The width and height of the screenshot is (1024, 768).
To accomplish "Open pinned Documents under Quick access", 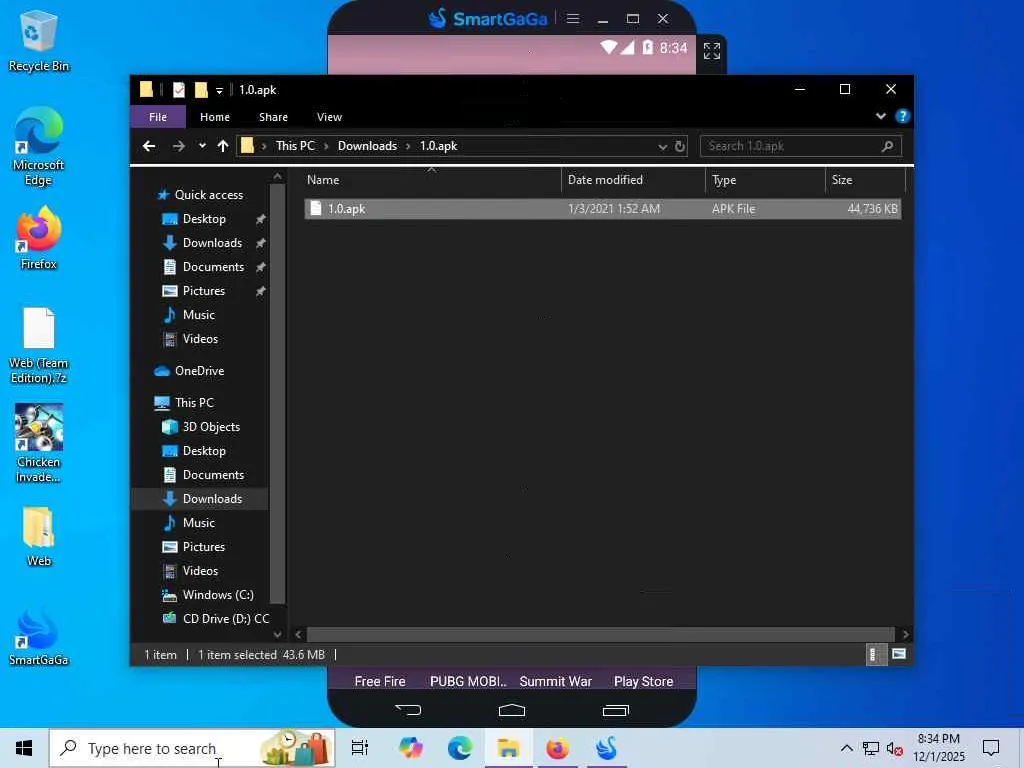I will tap(213, 267).
